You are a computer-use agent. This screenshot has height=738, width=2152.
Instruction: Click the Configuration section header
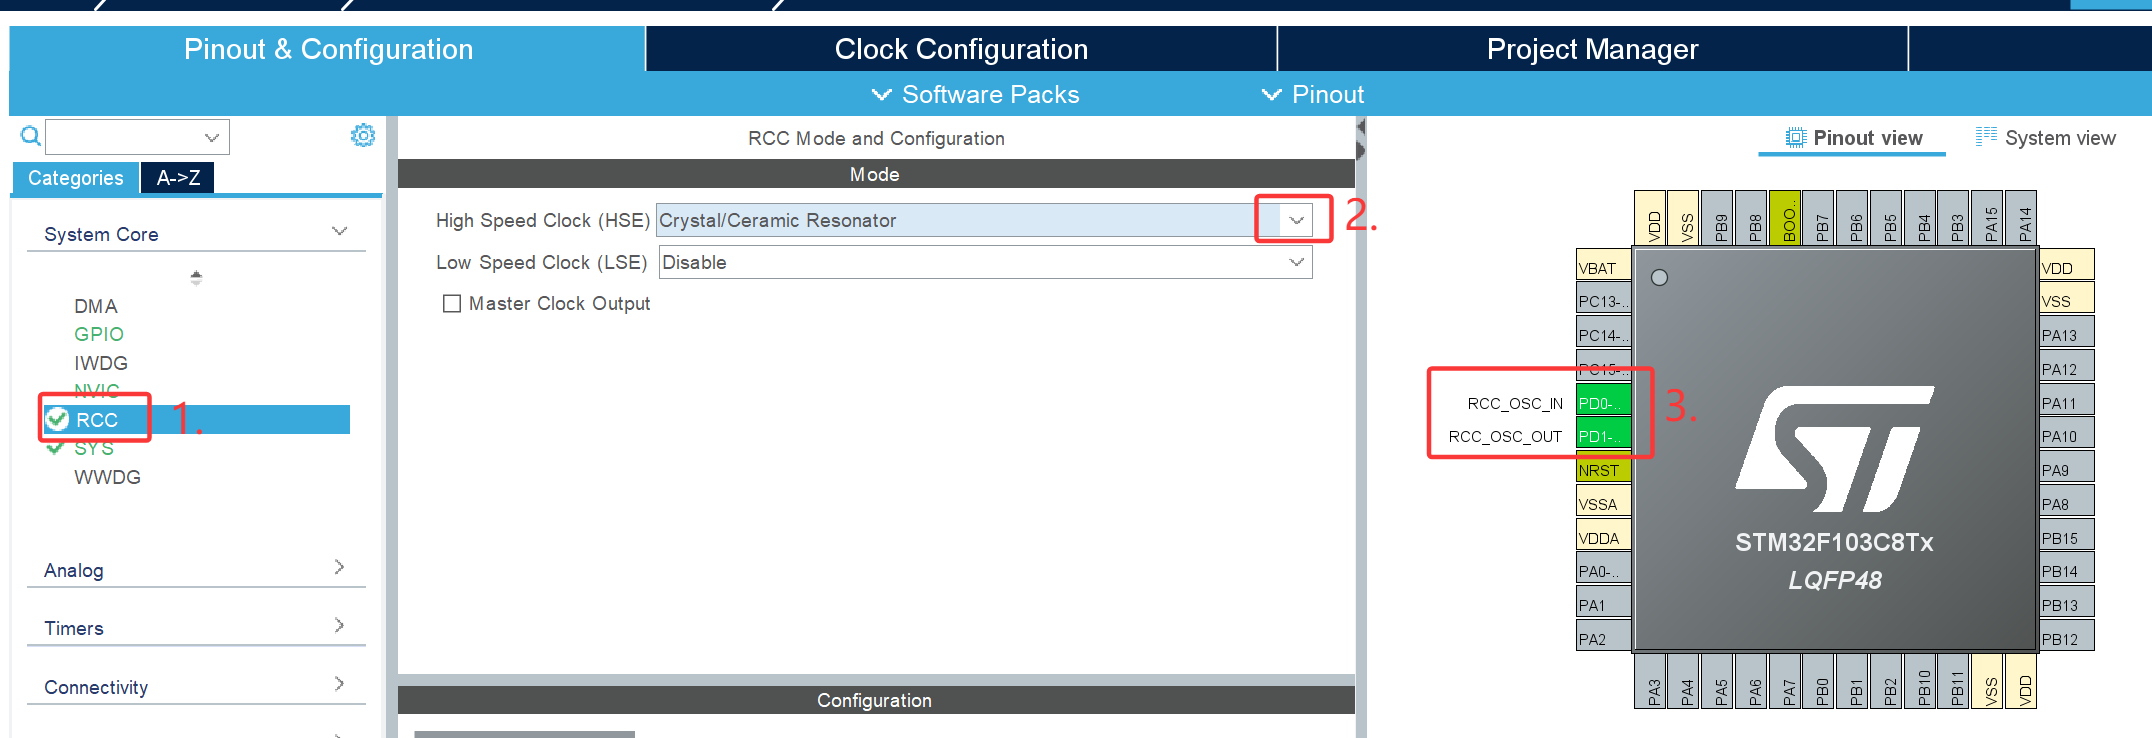pos(875,700)
